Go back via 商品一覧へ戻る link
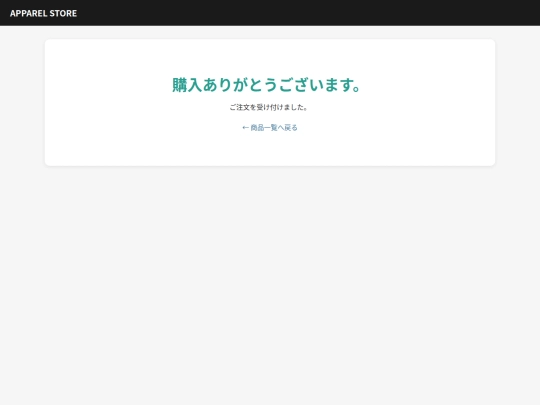Viewport: 540px width, 405px height. [270, 128]
